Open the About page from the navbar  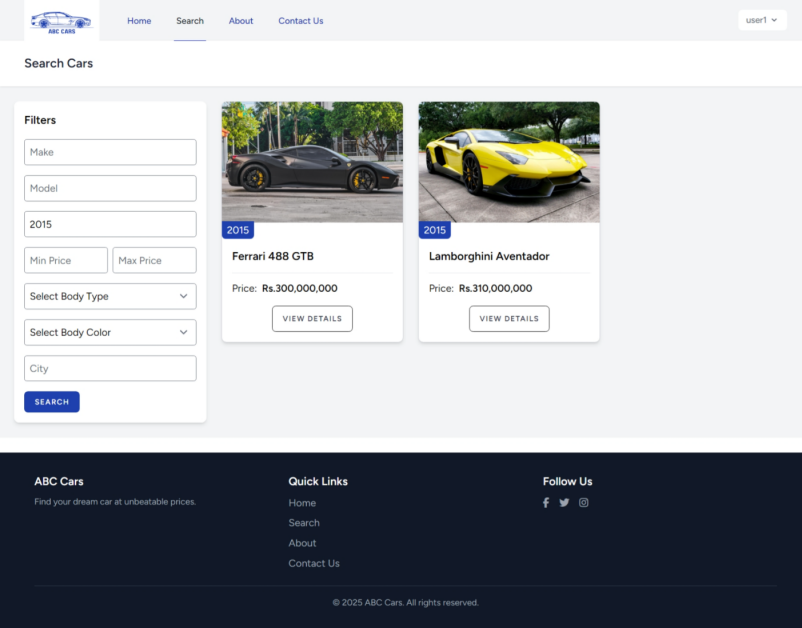[240, 20]
